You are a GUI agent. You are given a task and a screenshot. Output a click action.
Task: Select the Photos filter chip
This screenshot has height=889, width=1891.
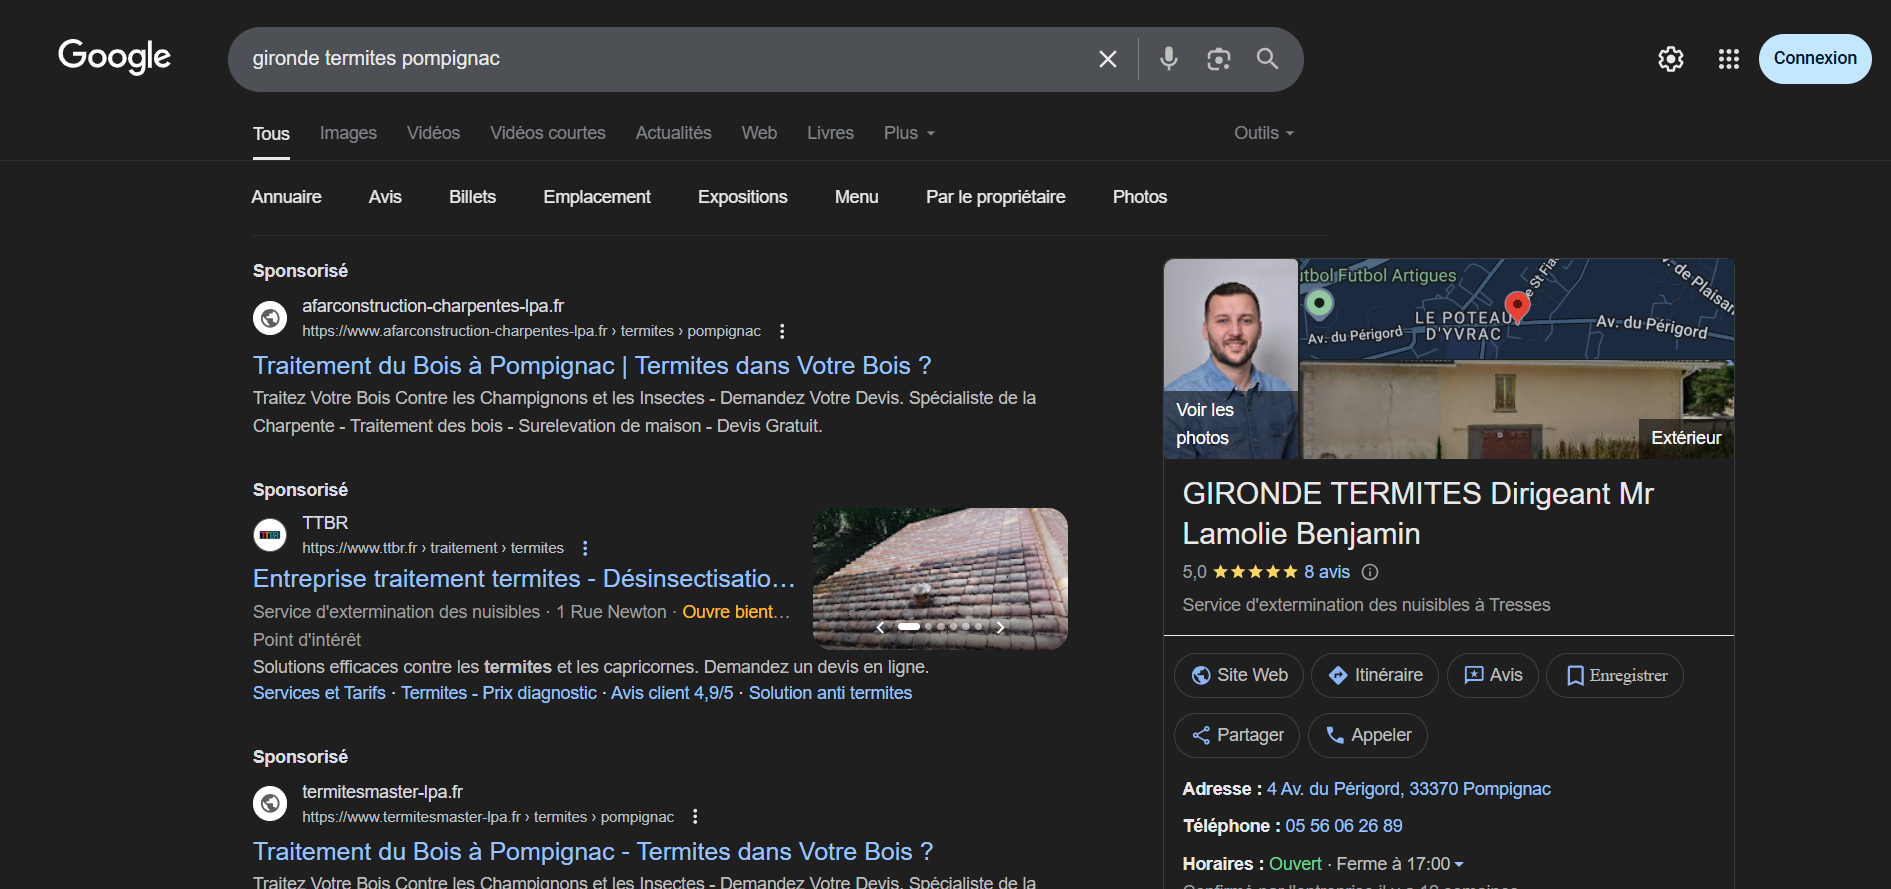point(1140,197)
